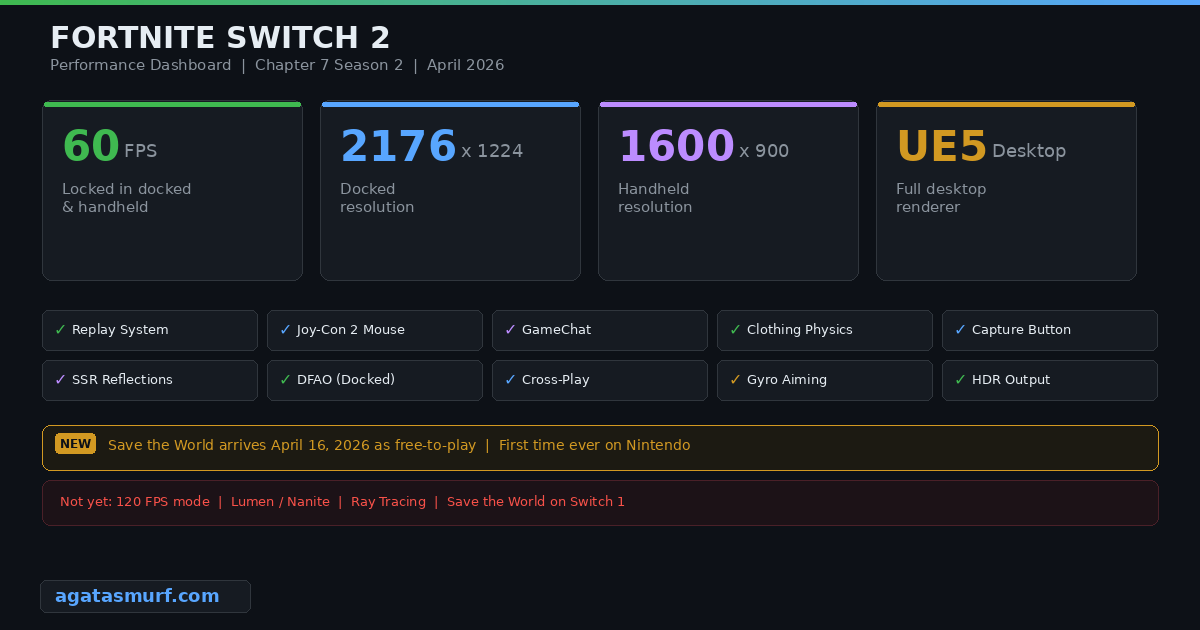Click the NEW badge in the announcement banner
This screenshot has height=630, width=1200.
(75, 444)
